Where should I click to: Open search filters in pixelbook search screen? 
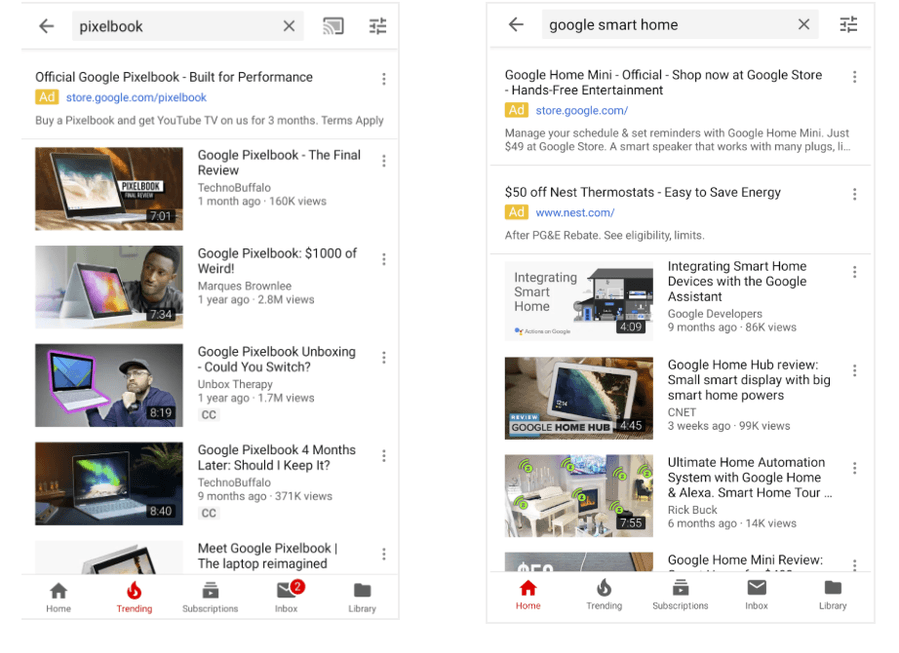(377, 26)
